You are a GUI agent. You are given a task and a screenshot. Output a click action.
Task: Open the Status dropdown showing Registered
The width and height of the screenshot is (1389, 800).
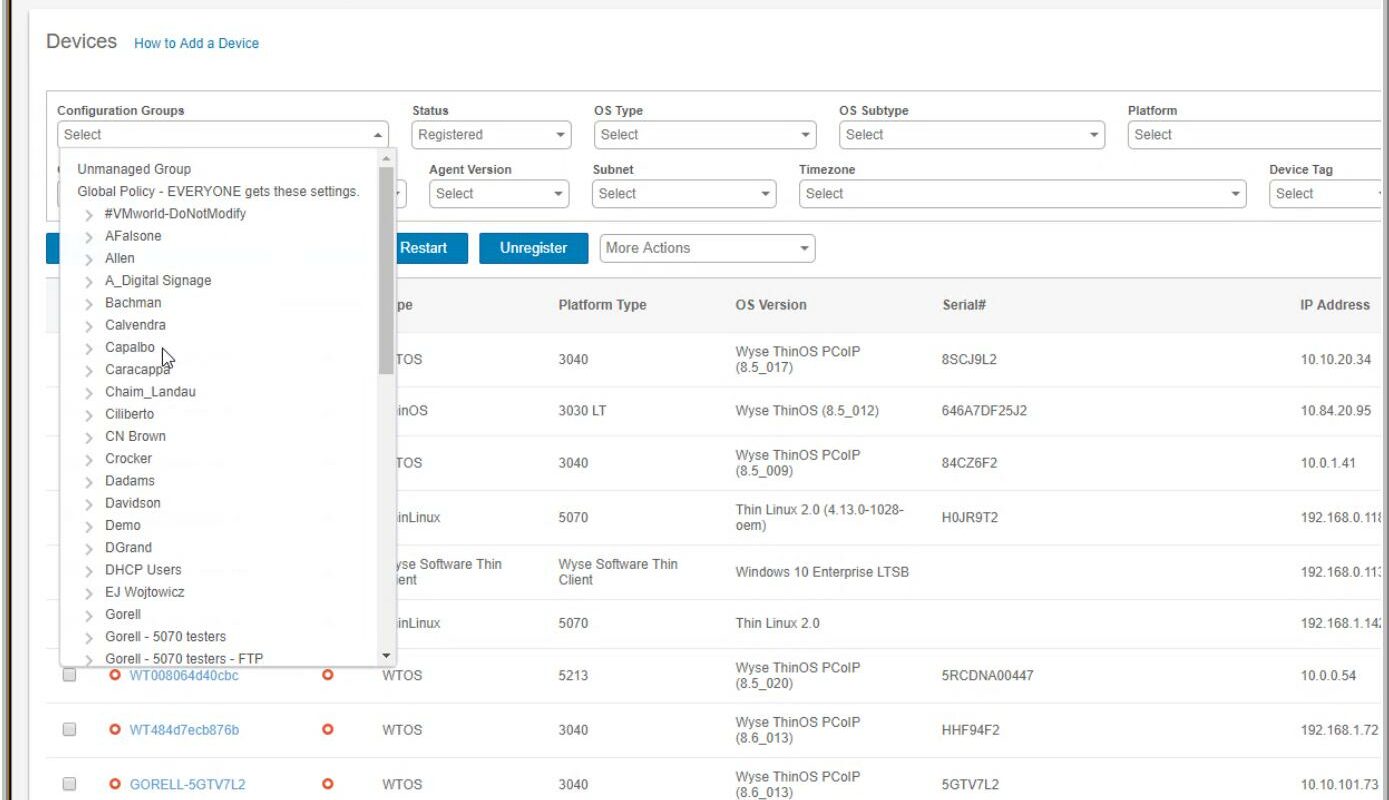click(x=491, y=134)
